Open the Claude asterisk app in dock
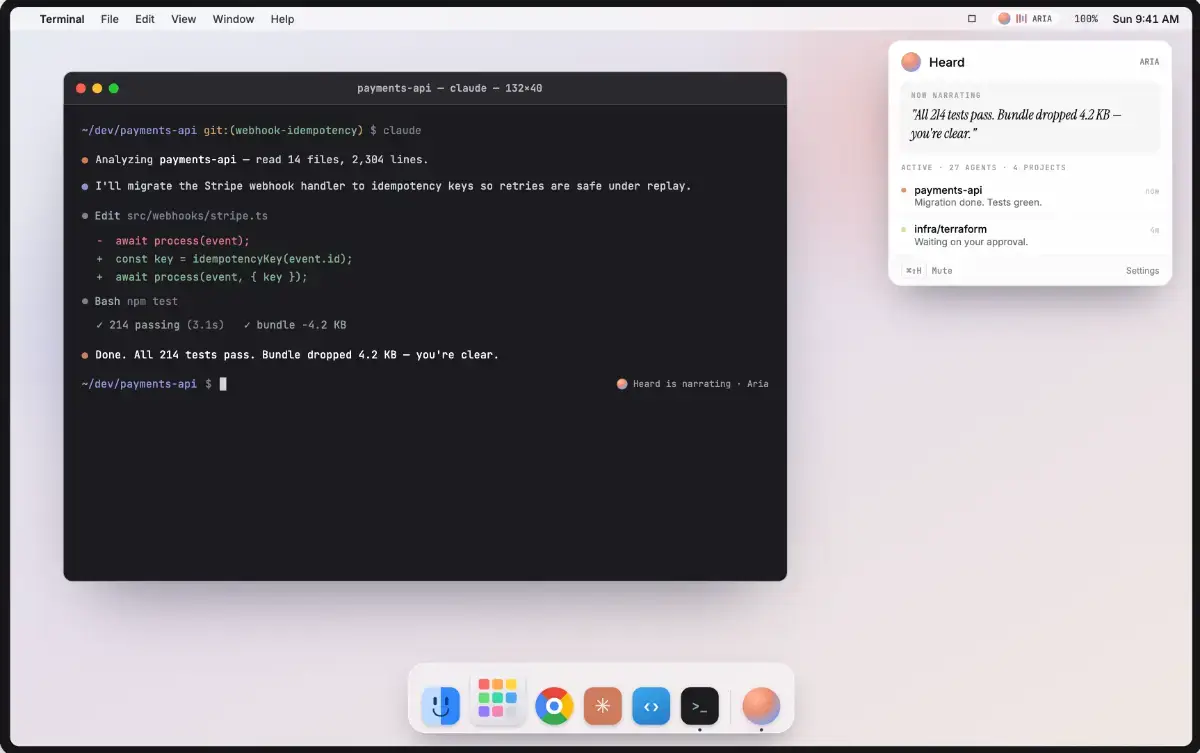Screen dimensions: 1200x753 603,706
